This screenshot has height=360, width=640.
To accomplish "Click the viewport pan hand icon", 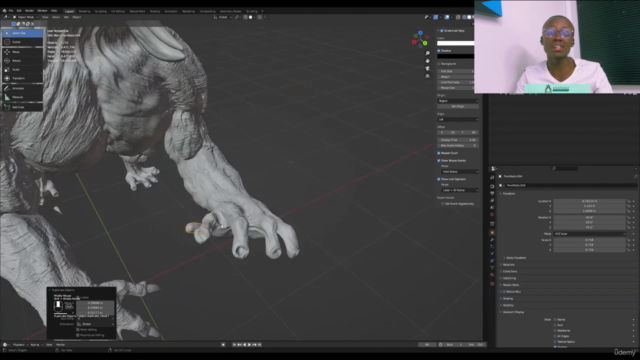I will tap(427, 61).
